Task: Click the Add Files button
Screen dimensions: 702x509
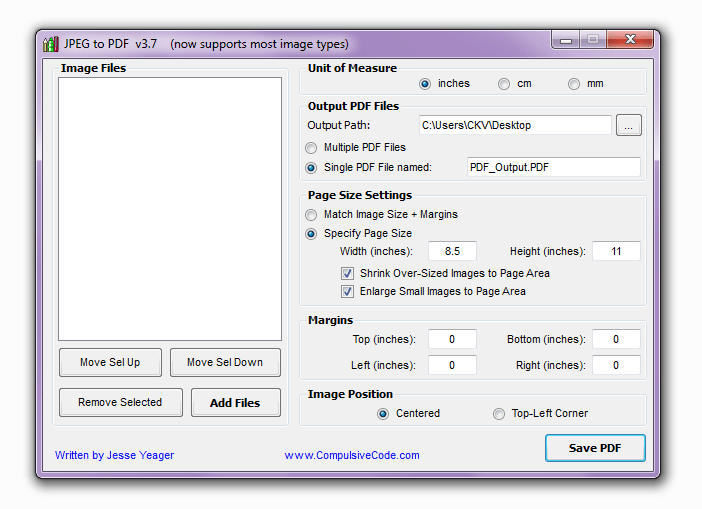Action: (235, 402)
